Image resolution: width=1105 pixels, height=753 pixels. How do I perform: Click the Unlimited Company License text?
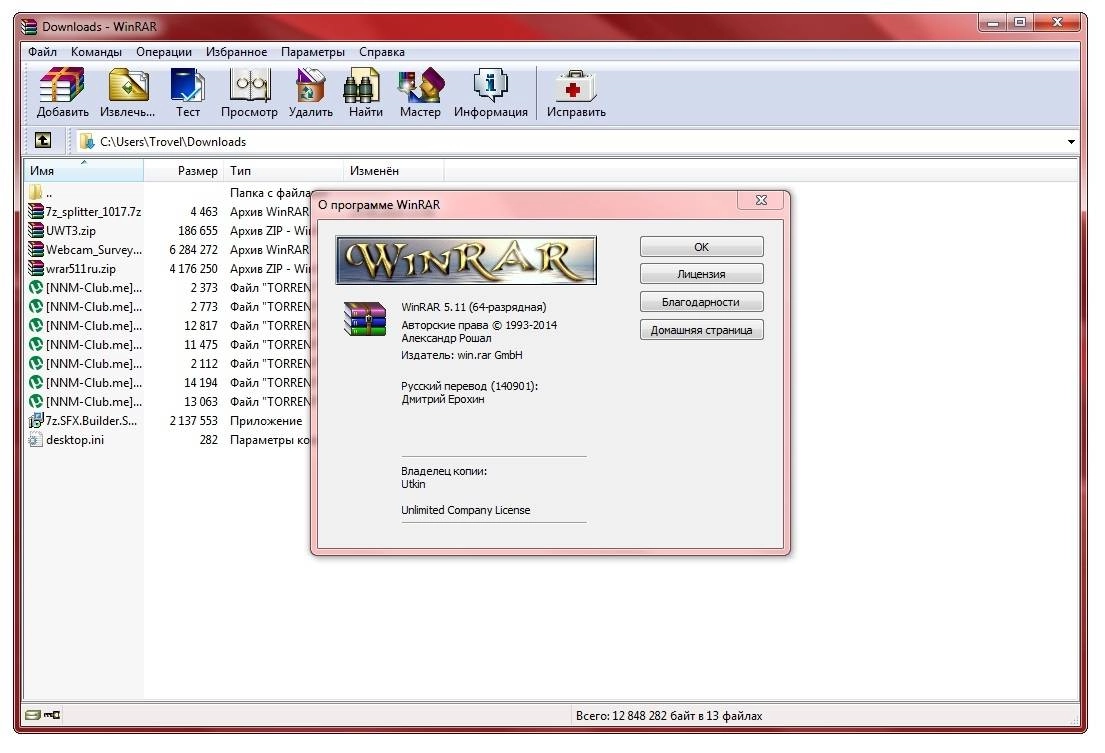pyautogui.click(x=465, y=510)
